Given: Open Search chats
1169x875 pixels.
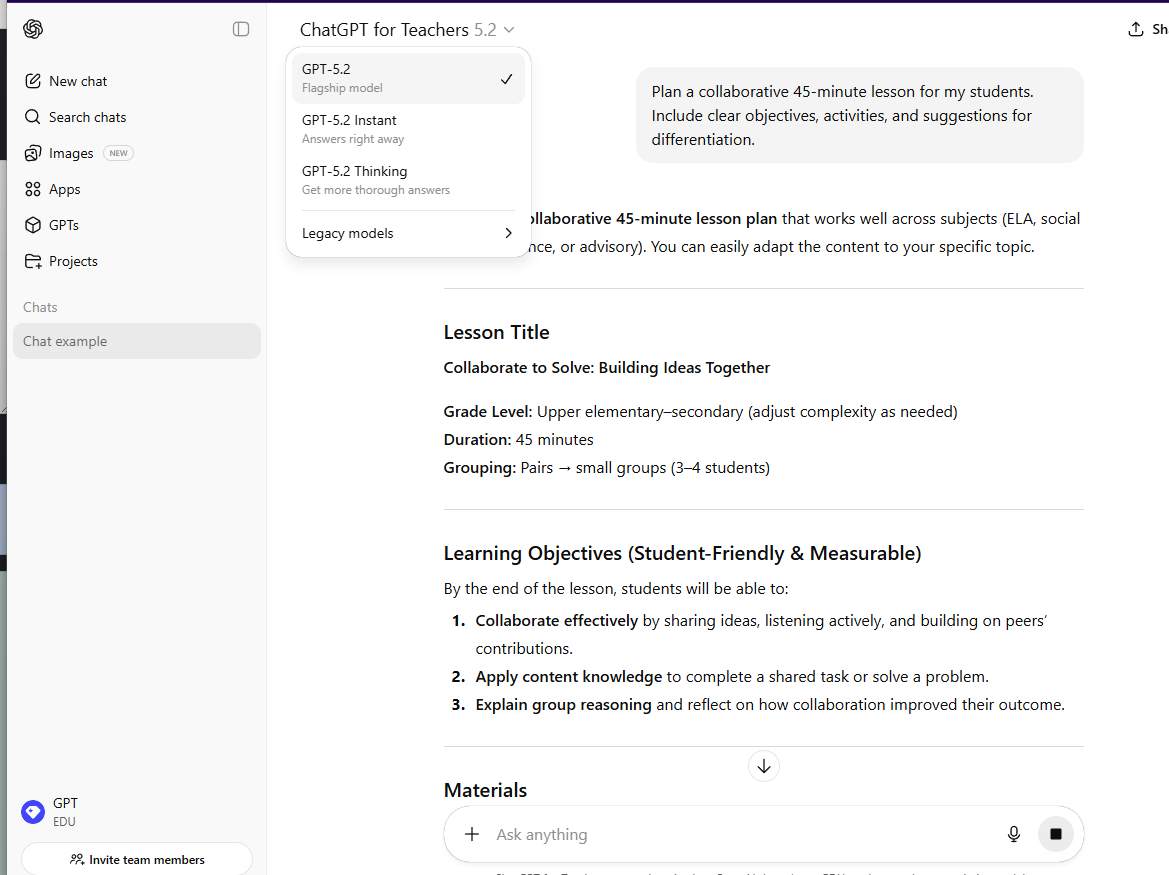Looking at the screenshot, I should coord(87,117).
